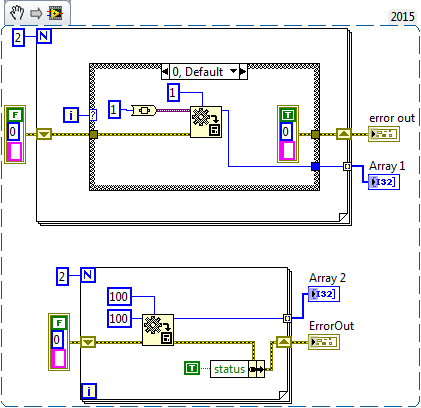
Task: Click the type cast node after constant 1
Action: point(144,110)
